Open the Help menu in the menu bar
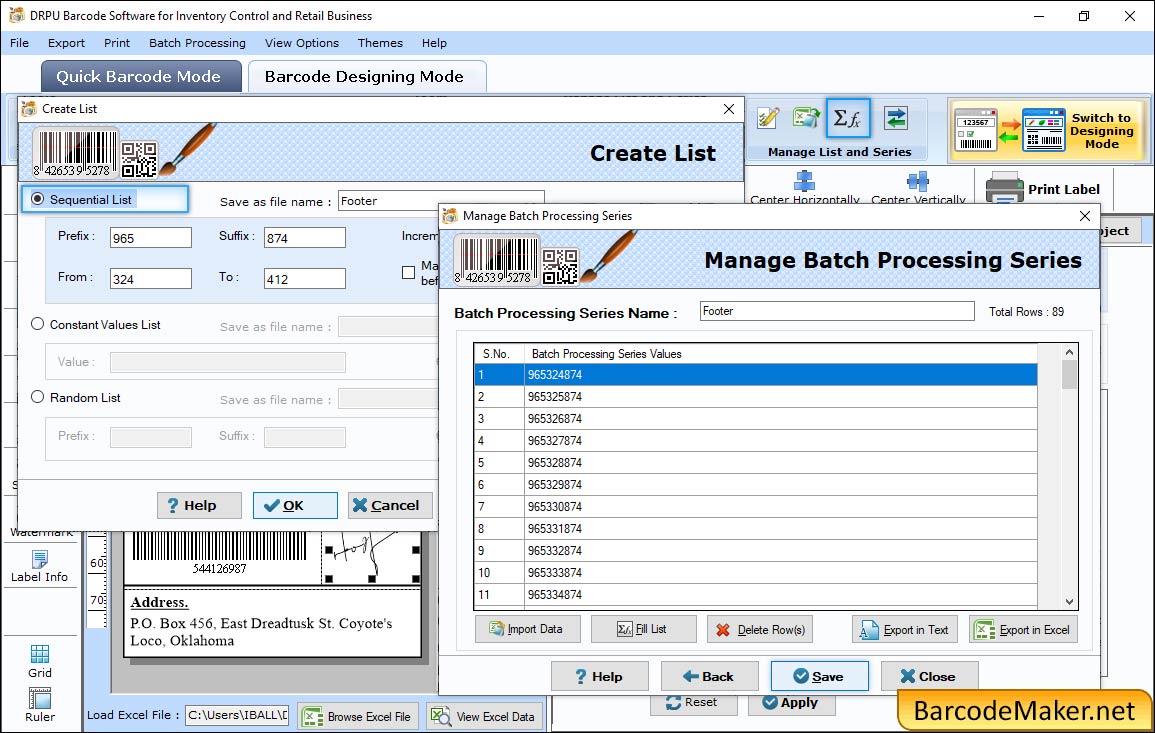The image size is (1155, 733). tap(434, 43)
